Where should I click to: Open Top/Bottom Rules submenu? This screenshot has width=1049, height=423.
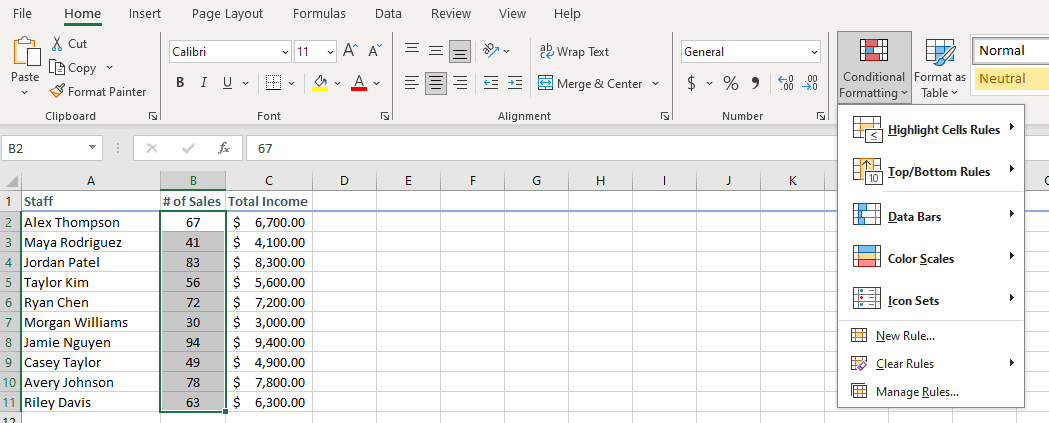pos(931,171)
